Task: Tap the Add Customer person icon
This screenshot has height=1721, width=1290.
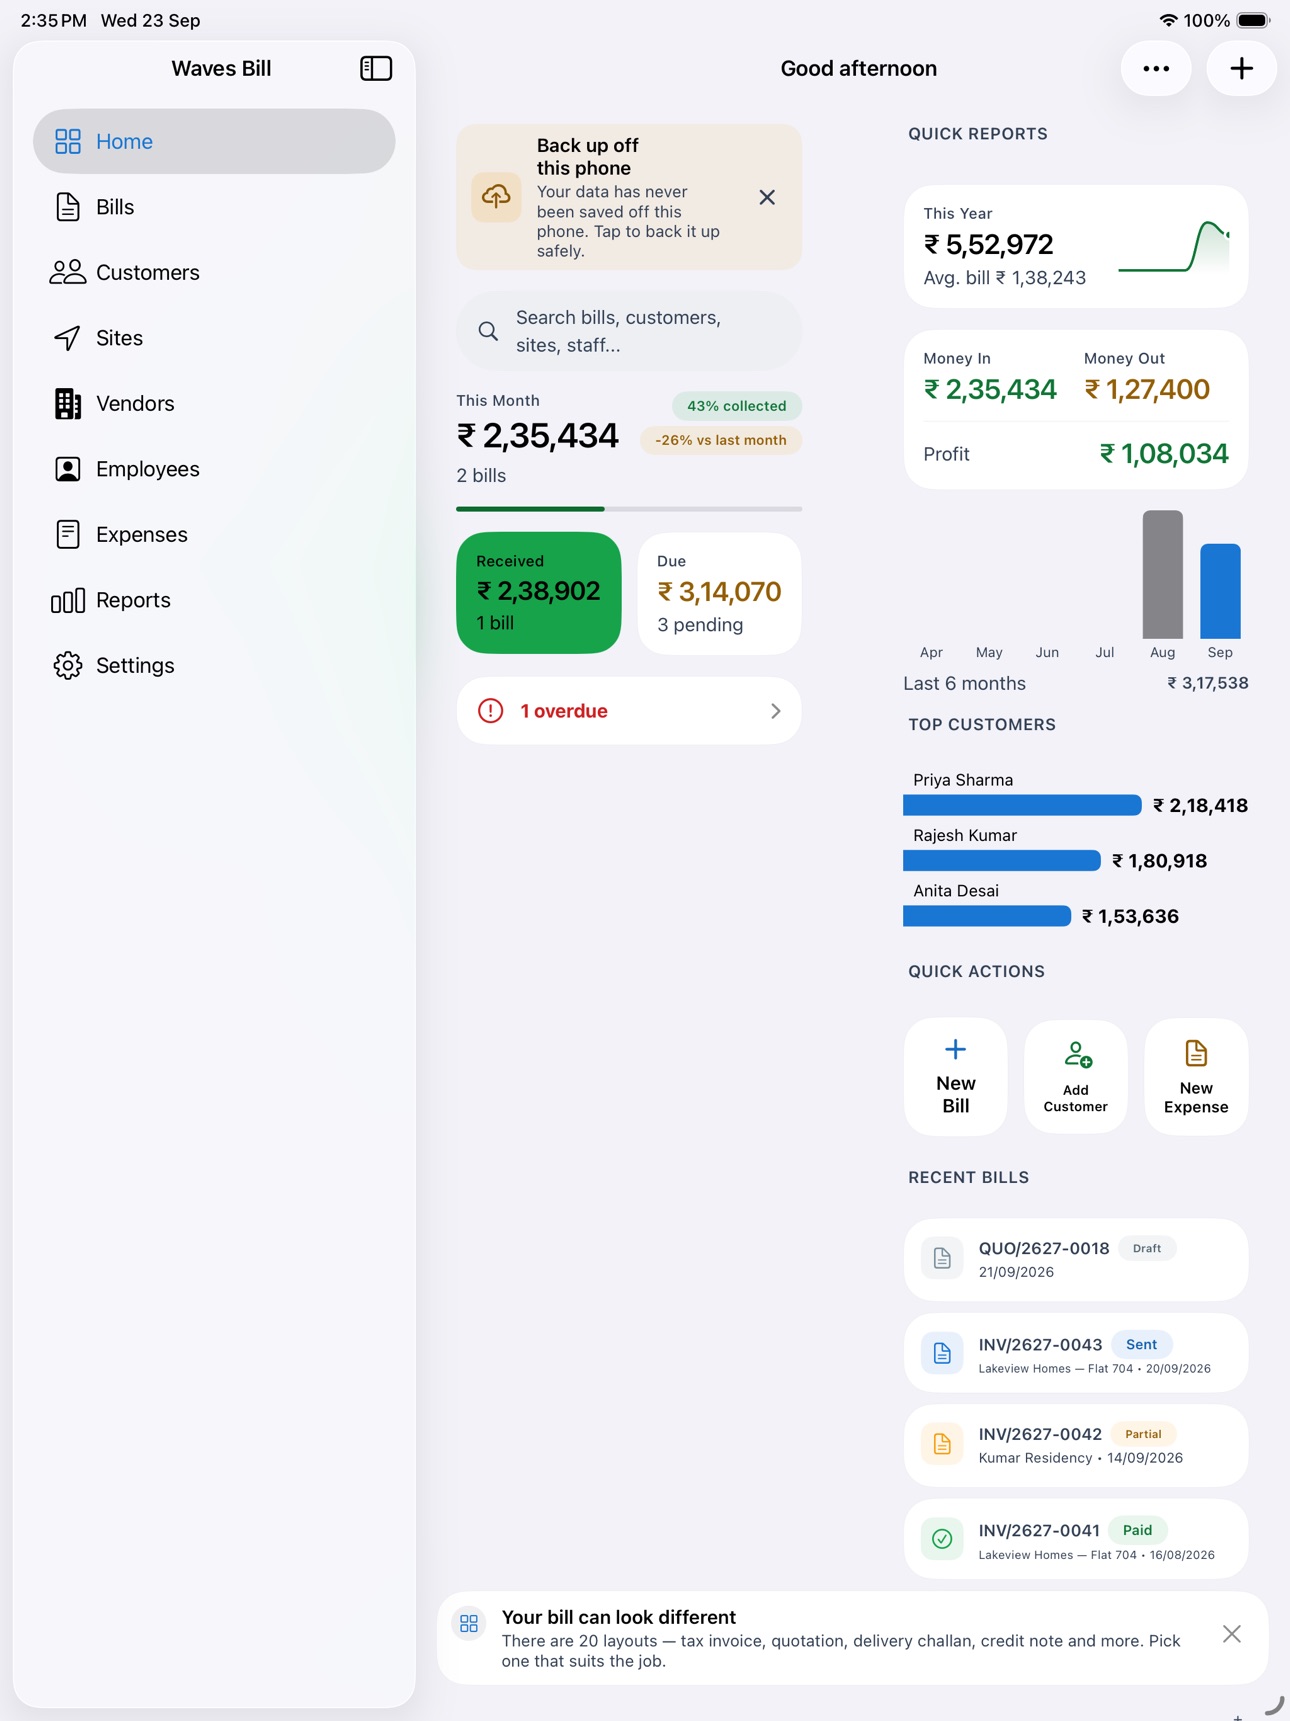Action: point(1077,1054)
